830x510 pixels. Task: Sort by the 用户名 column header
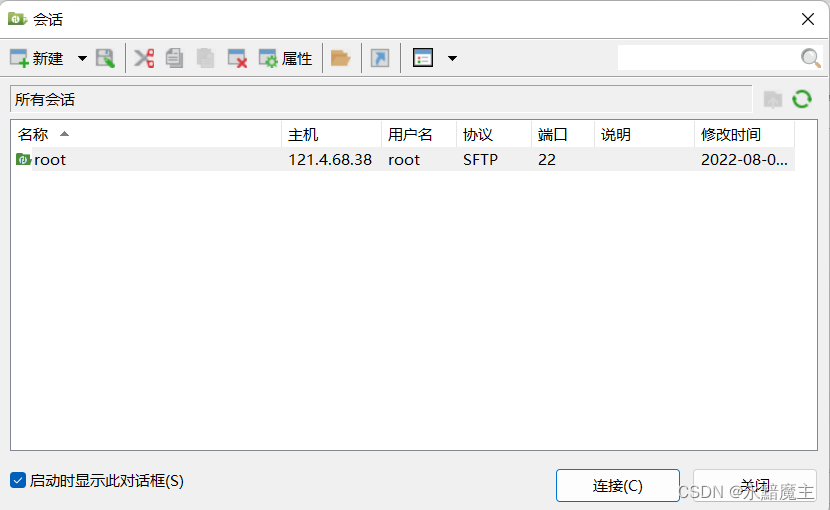point(419,135)
